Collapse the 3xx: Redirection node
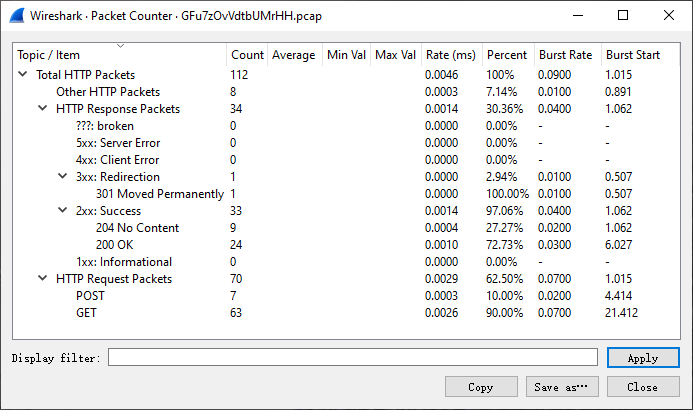Image resolution: width=693 pixels, height=410 pixels. click(63, 176)
